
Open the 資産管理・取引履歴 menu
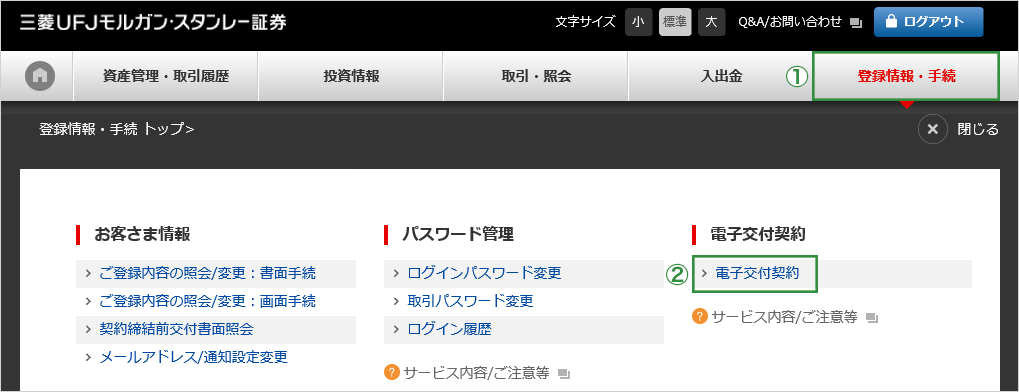[166, 77]
